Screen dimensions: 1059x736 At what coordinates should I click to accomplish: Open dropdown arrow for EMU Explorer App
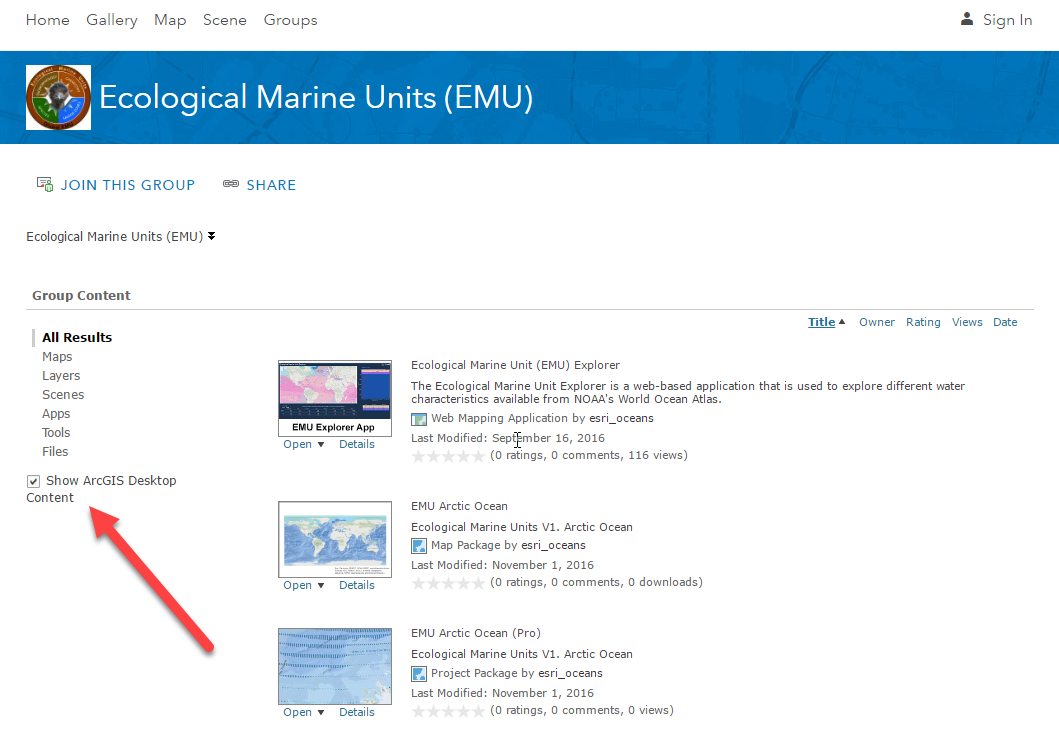click(321, 444)
